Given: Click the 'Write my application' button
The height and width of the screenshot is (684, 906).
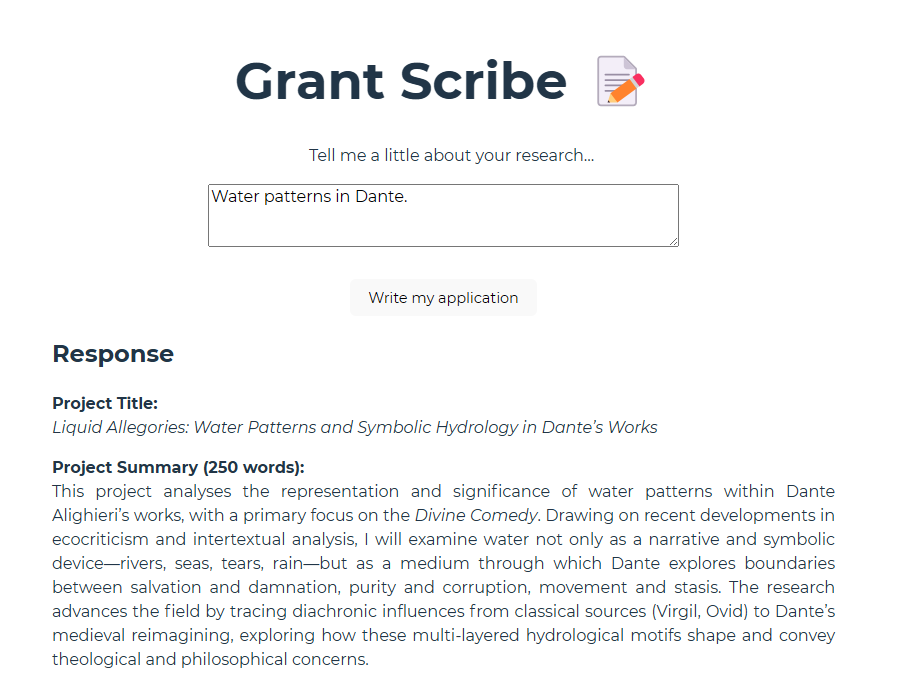Looking at the screenshot, I should coord(443,298).
